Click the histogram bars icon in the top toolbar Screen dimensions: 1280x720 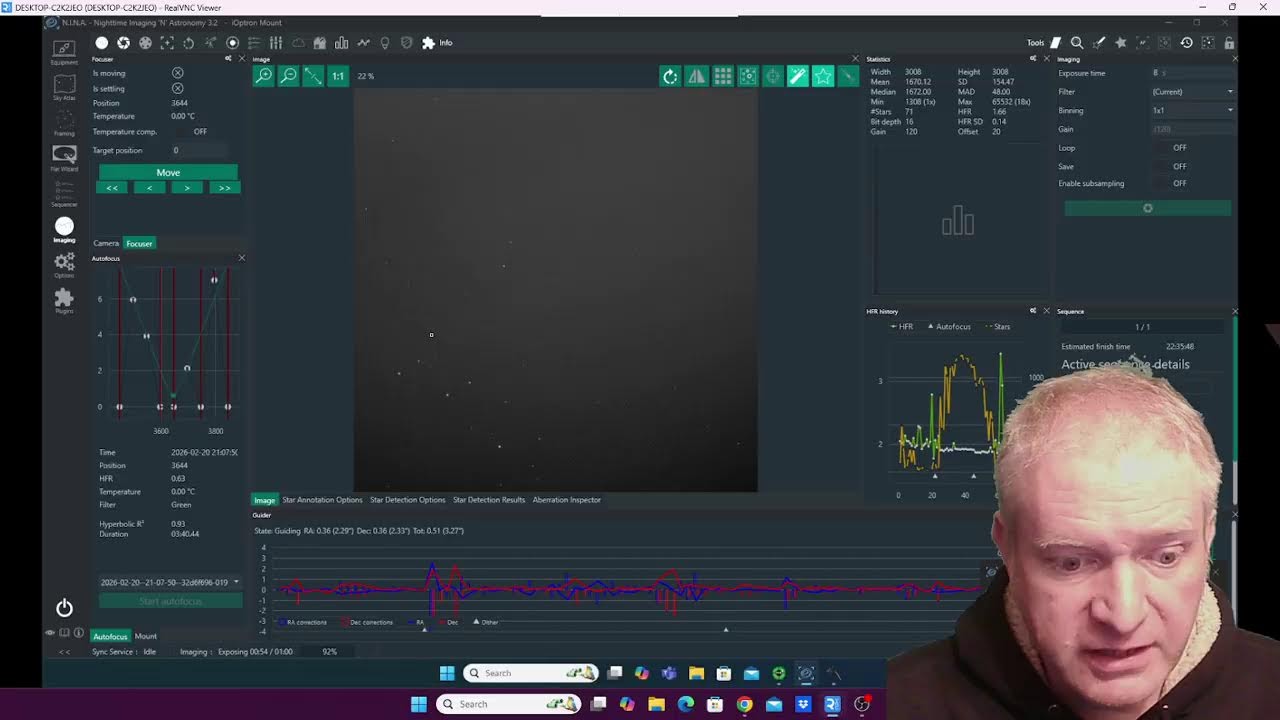(x=341, y=43)
